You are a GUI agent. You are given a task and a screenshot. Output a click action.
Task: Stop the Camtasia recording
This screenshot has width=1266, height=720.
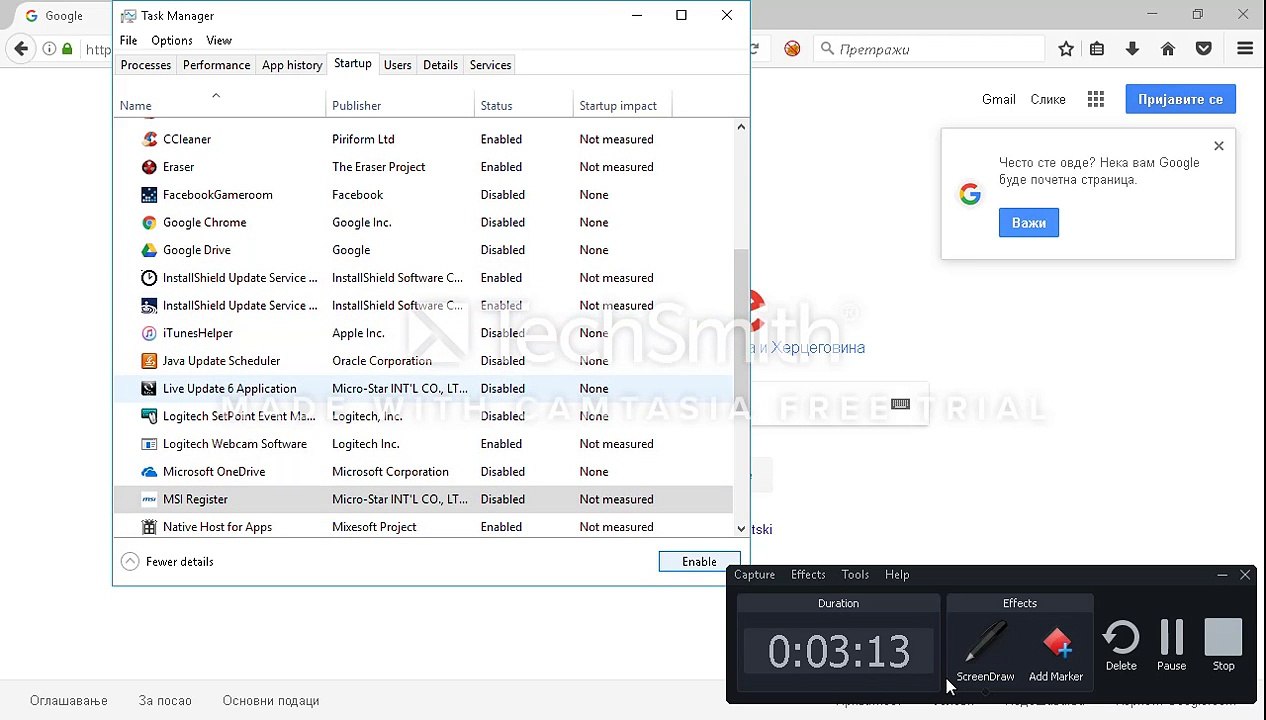click(1223, 645)
